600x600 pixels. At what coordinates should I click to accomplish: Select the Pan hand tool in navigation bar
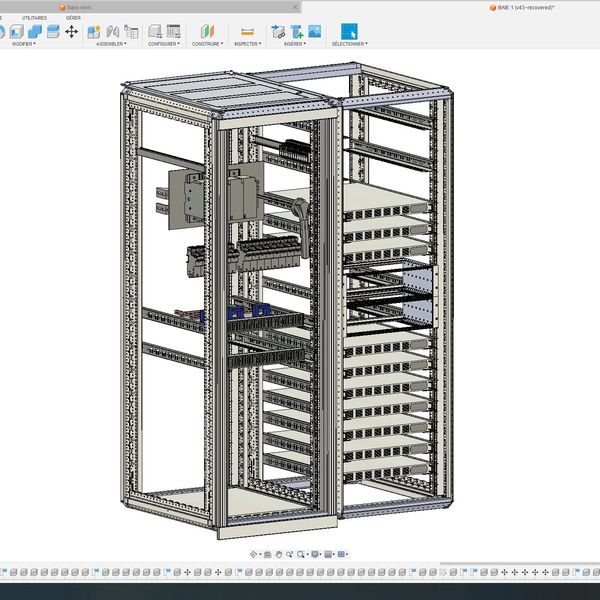click(x=279, y=554)
